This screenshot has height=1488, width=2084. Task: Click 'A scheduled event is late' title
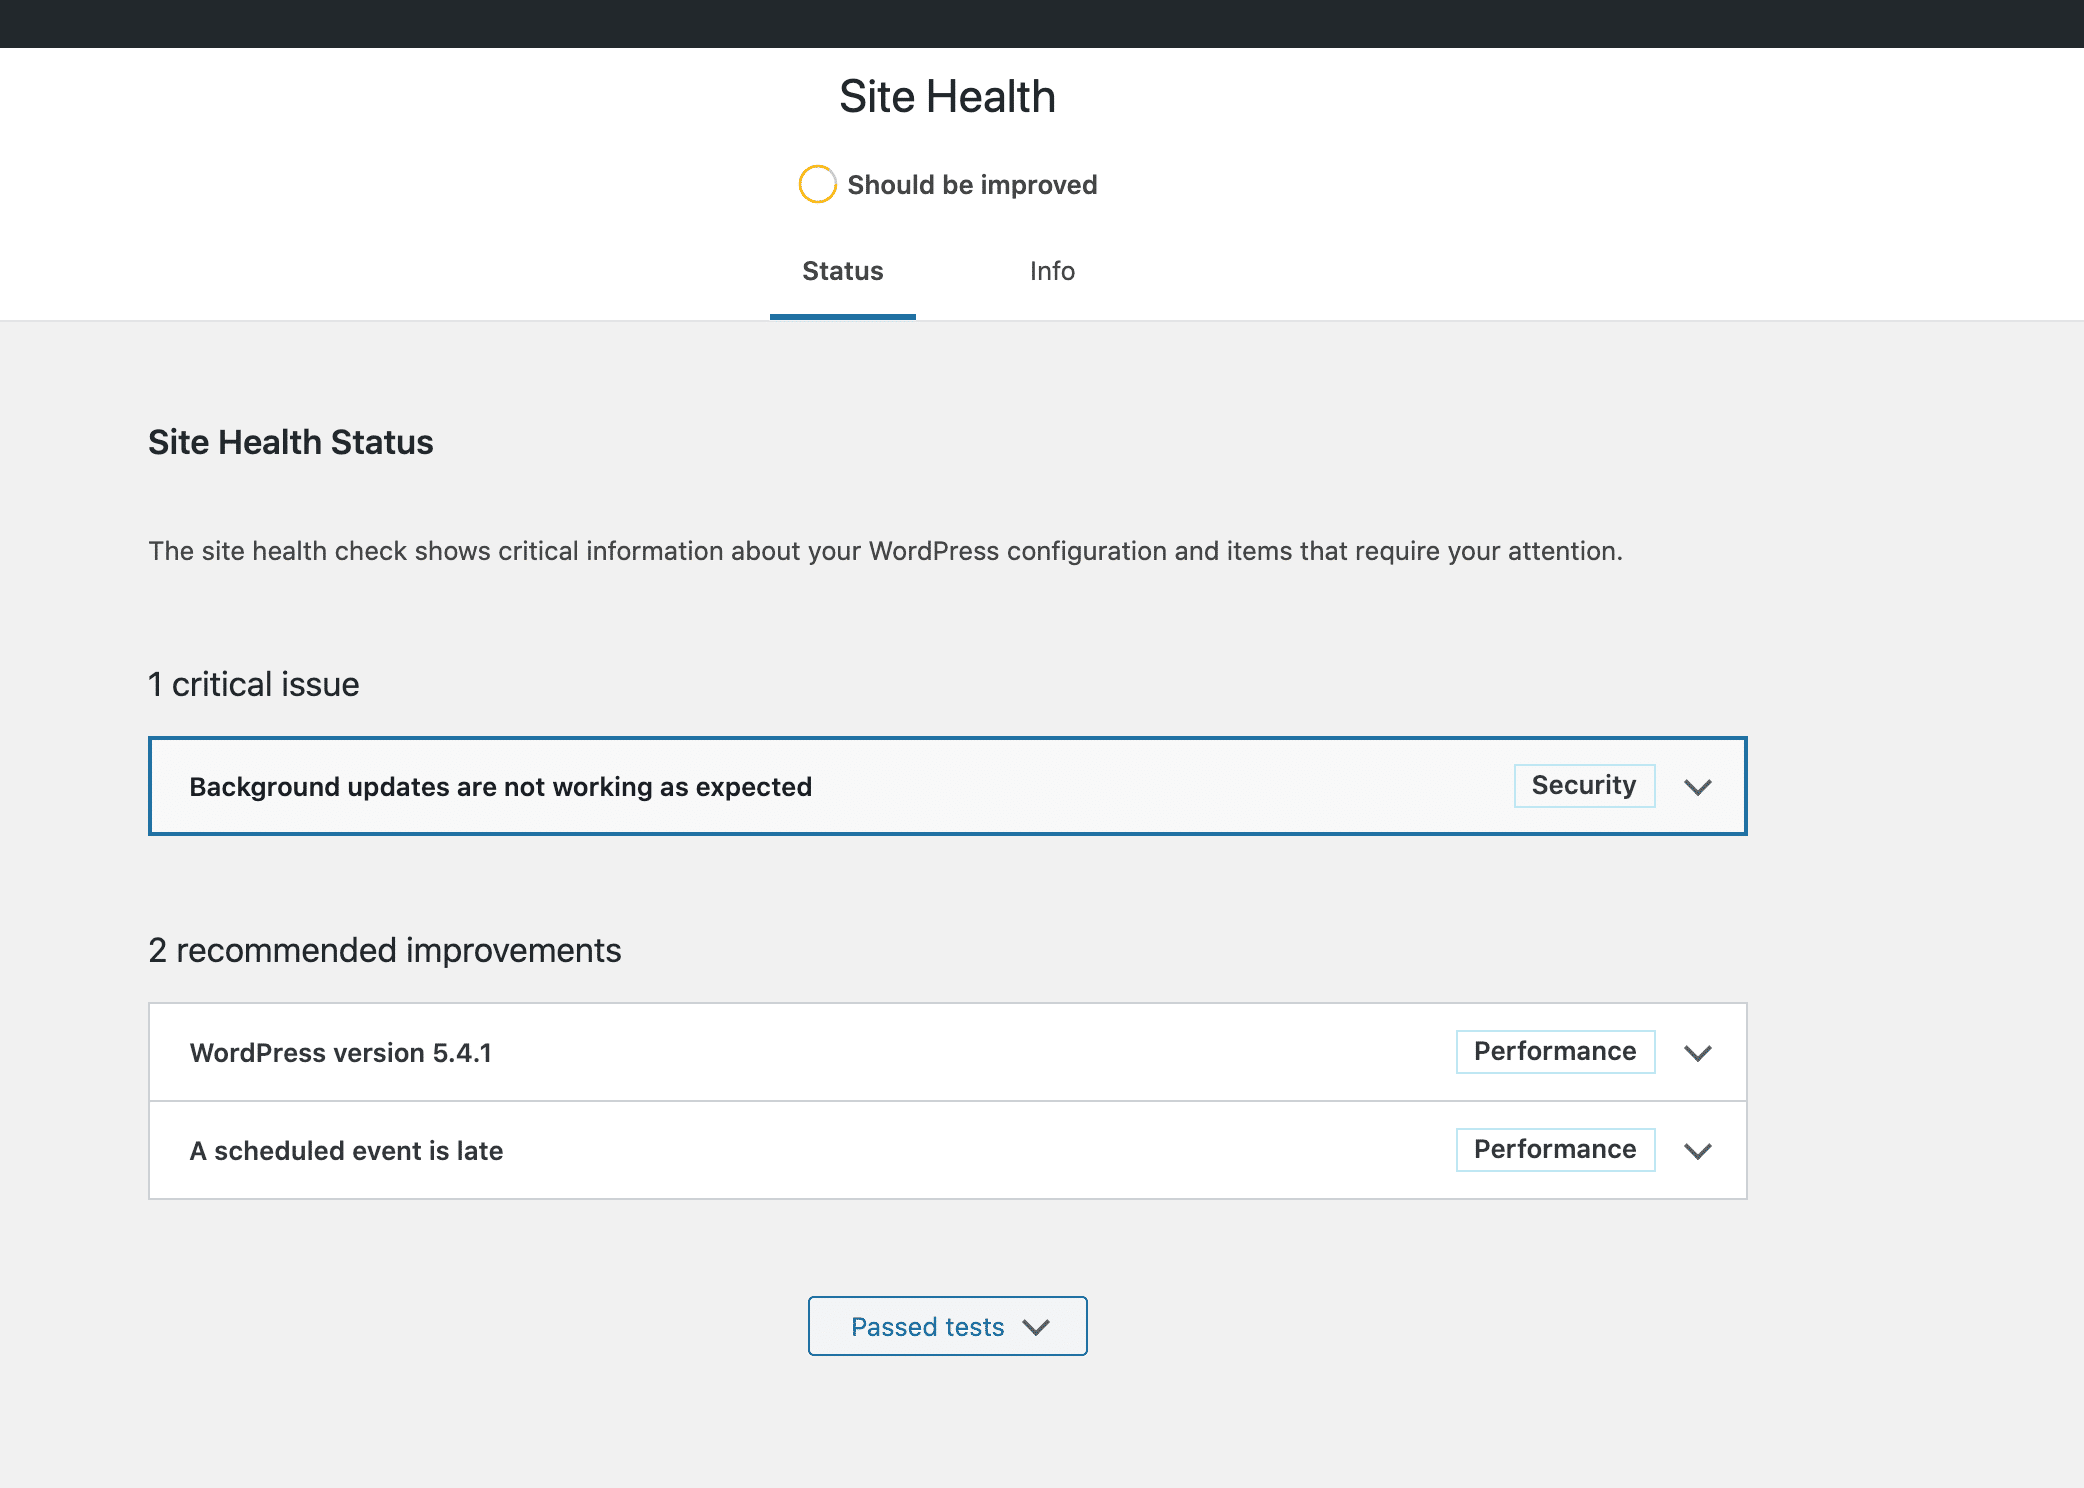click(x=346, y=1151)
